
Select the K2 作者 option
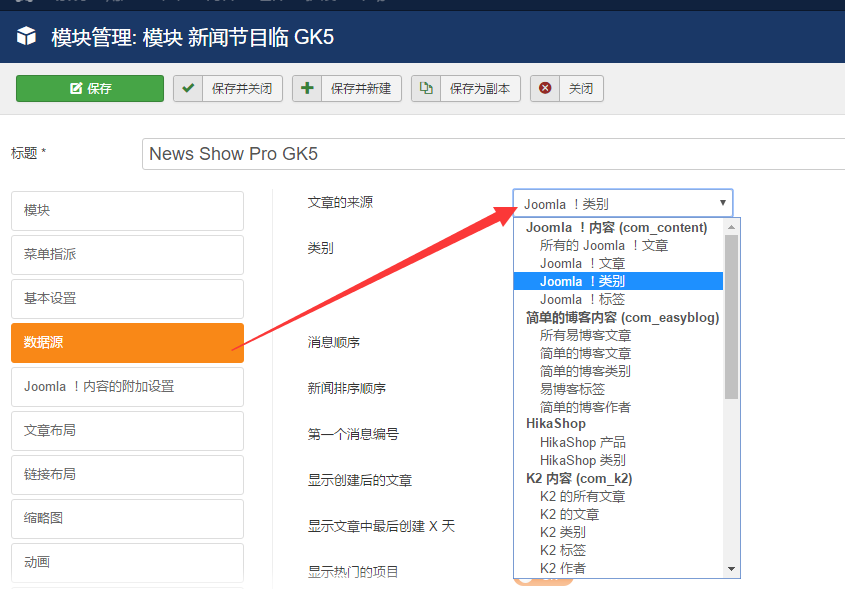[x=618, y=568]
